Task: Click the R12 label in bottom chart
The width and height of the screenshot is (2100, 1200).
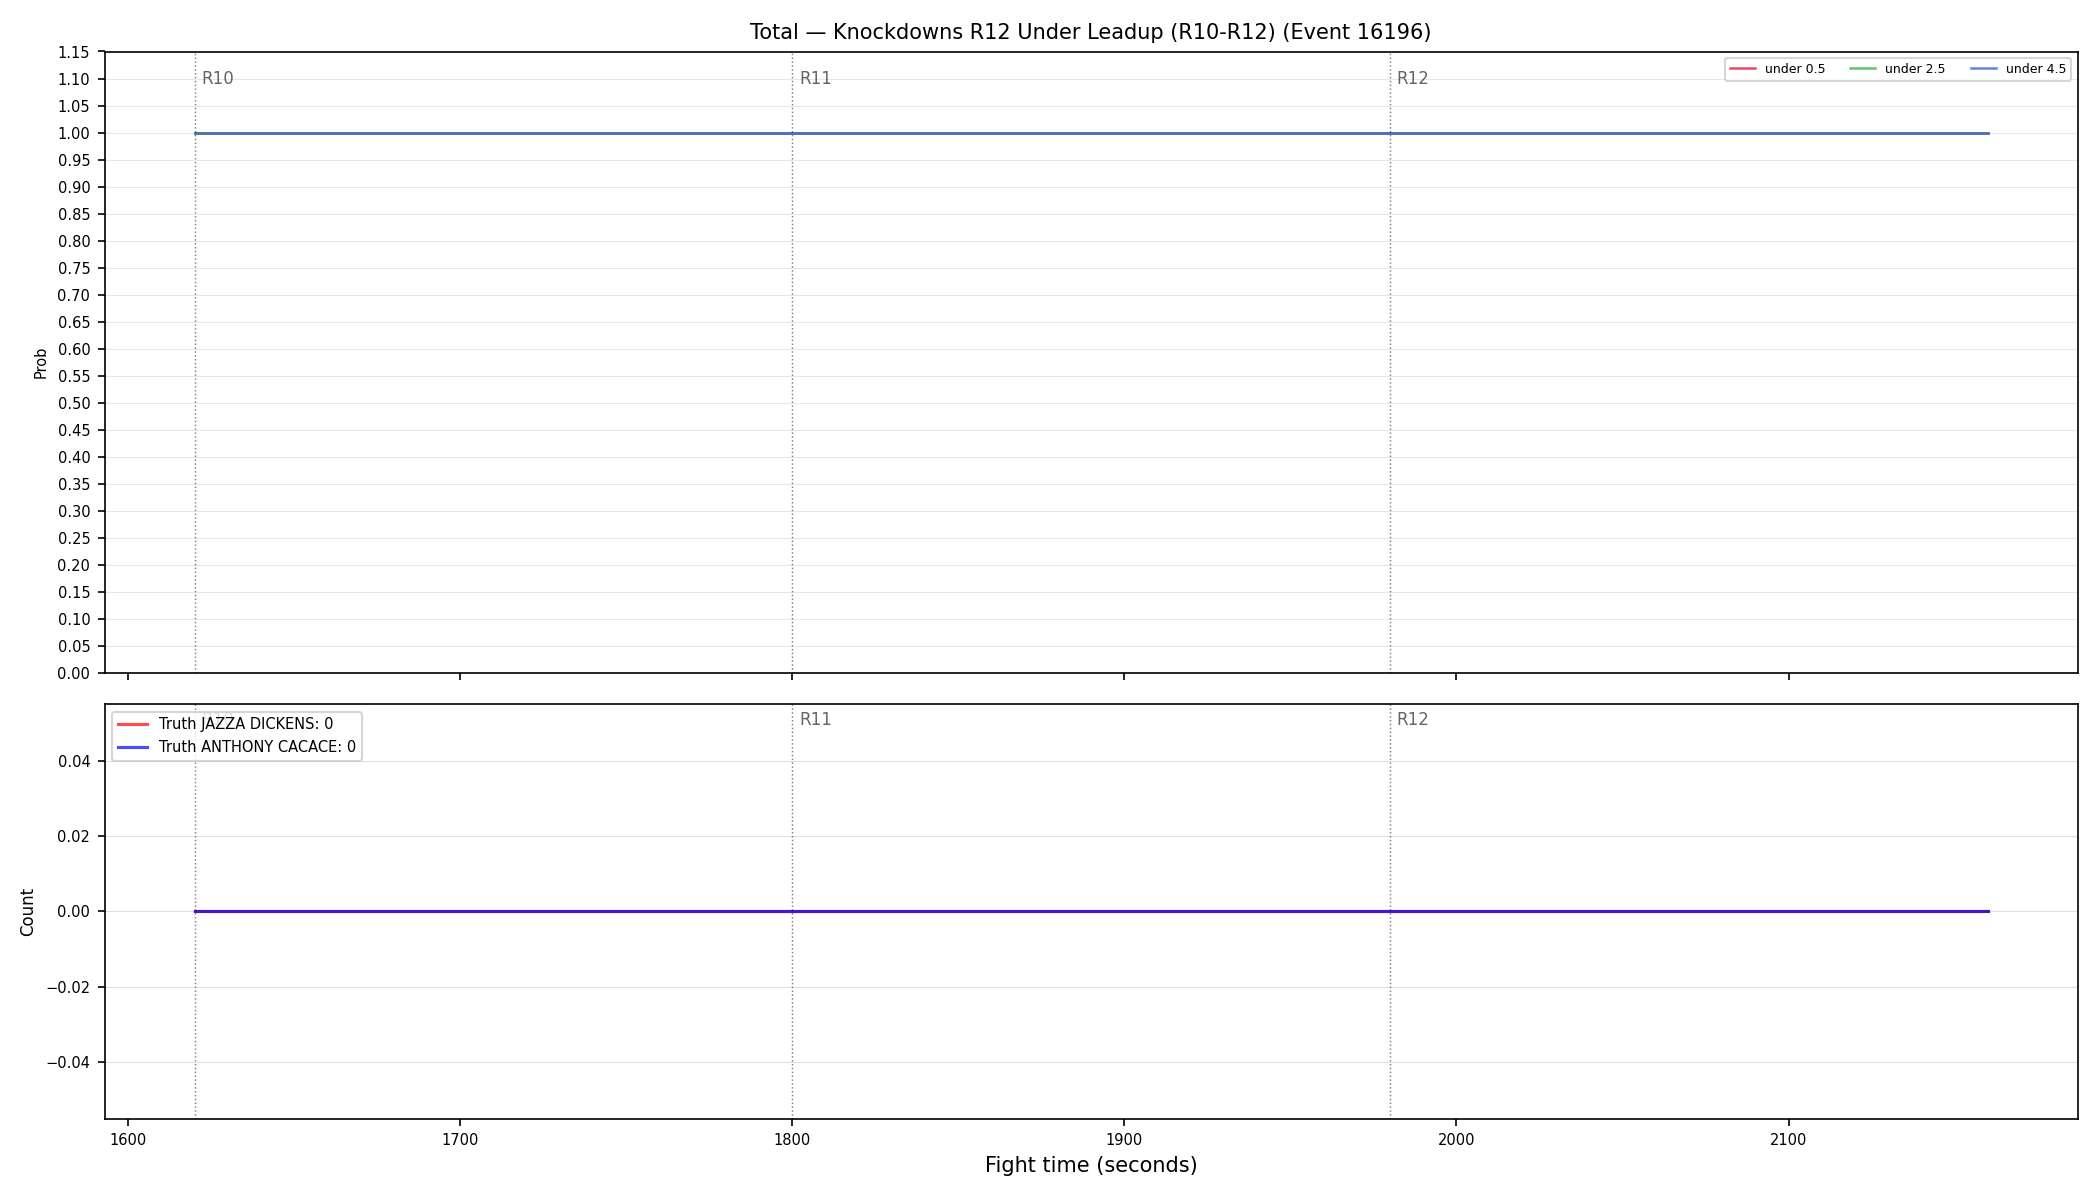Action: click(1412, 720)
